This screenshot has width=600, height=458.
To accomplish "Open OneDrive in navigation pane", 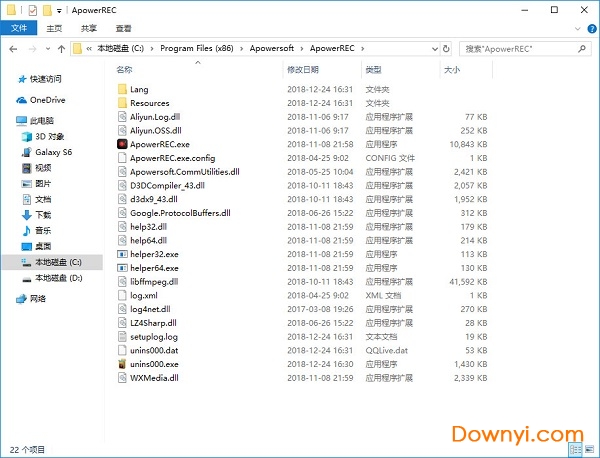I will pos(41,100).
